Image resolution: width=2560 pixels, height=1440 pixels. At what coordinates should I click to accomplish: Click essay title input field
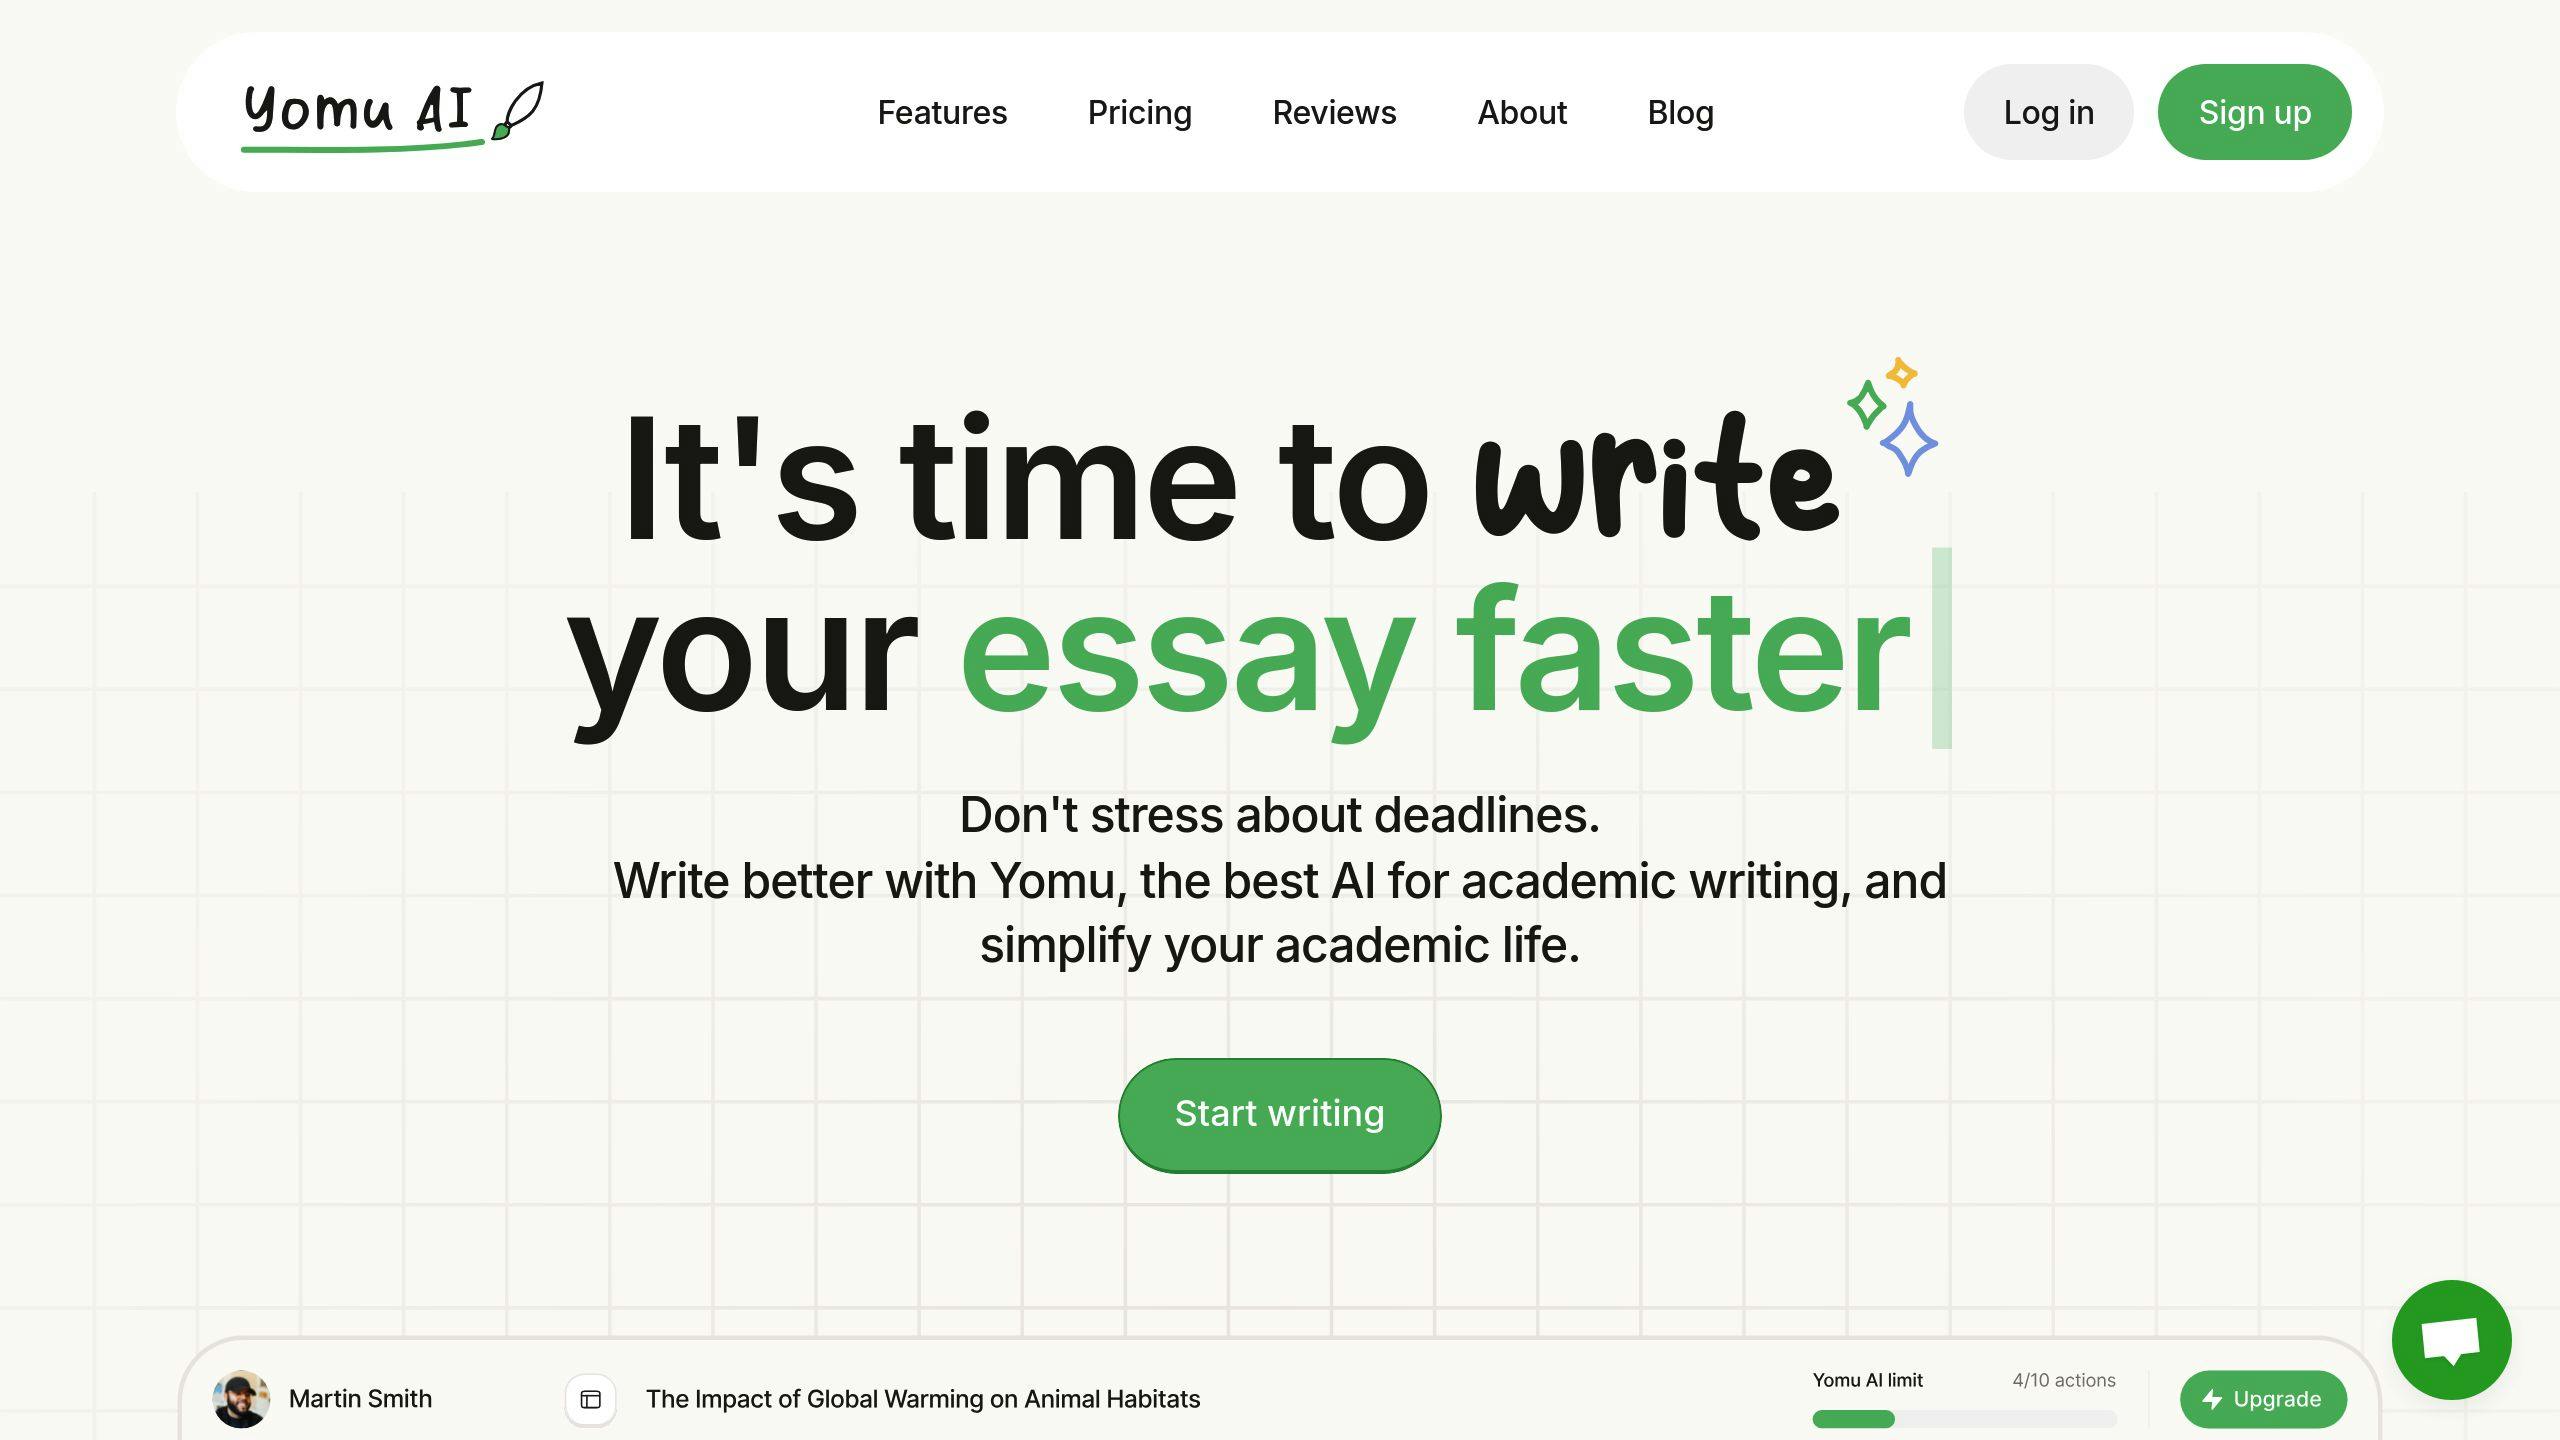point(921,1398)
